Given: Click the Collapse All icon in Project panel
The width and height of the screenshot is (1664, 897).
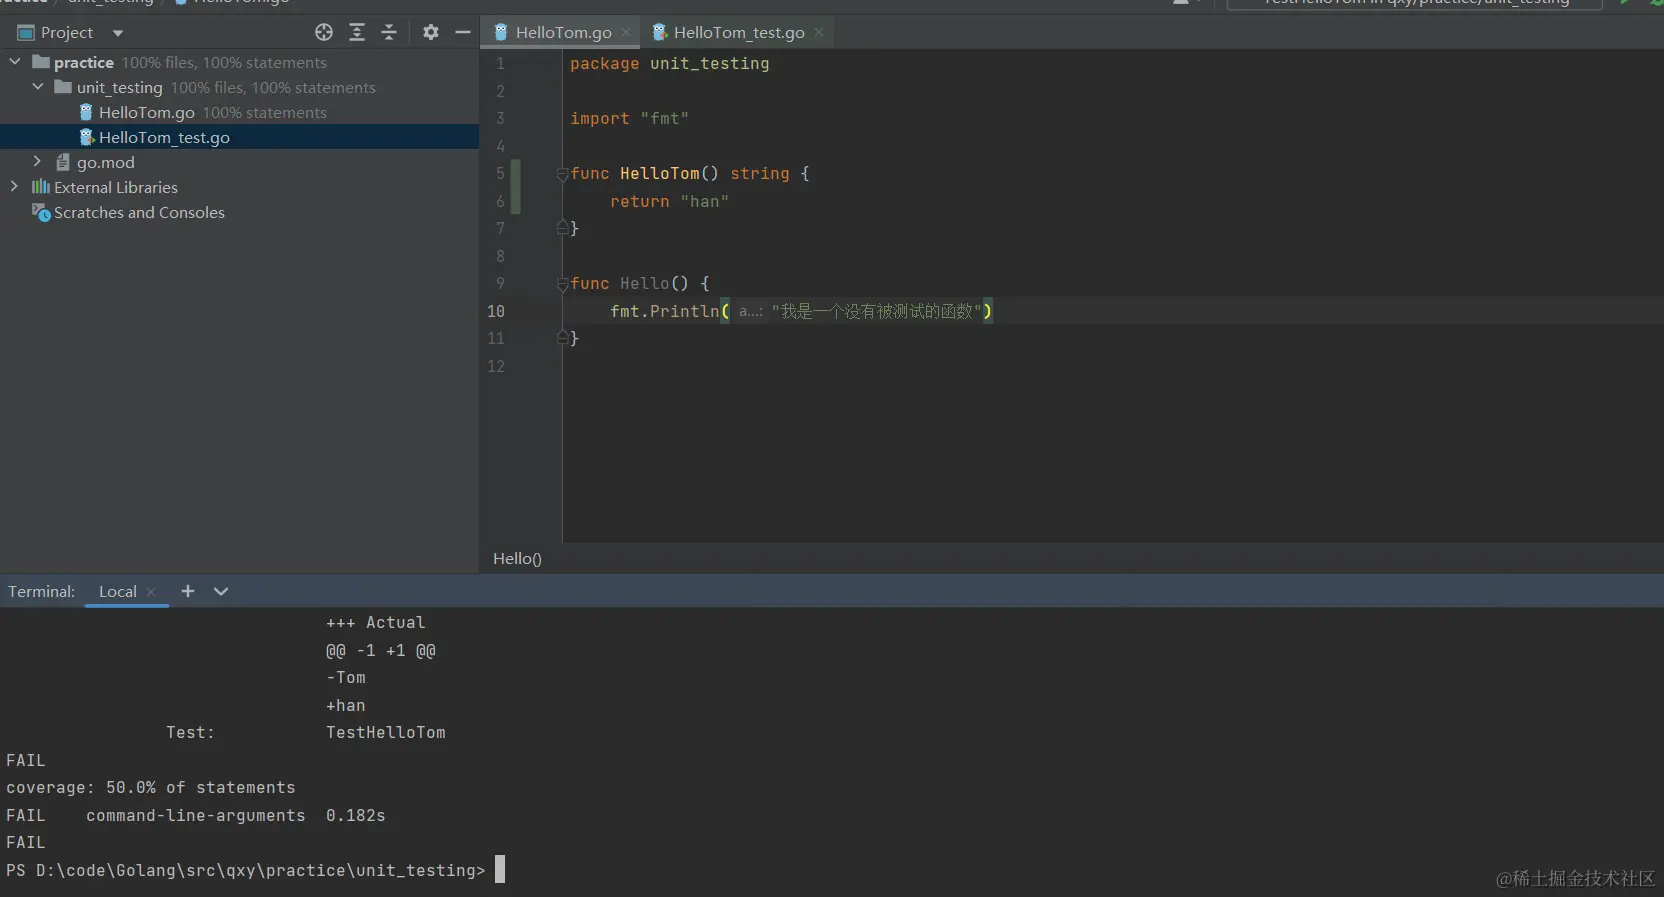Looking at the screenshot, I should point(389,32).
